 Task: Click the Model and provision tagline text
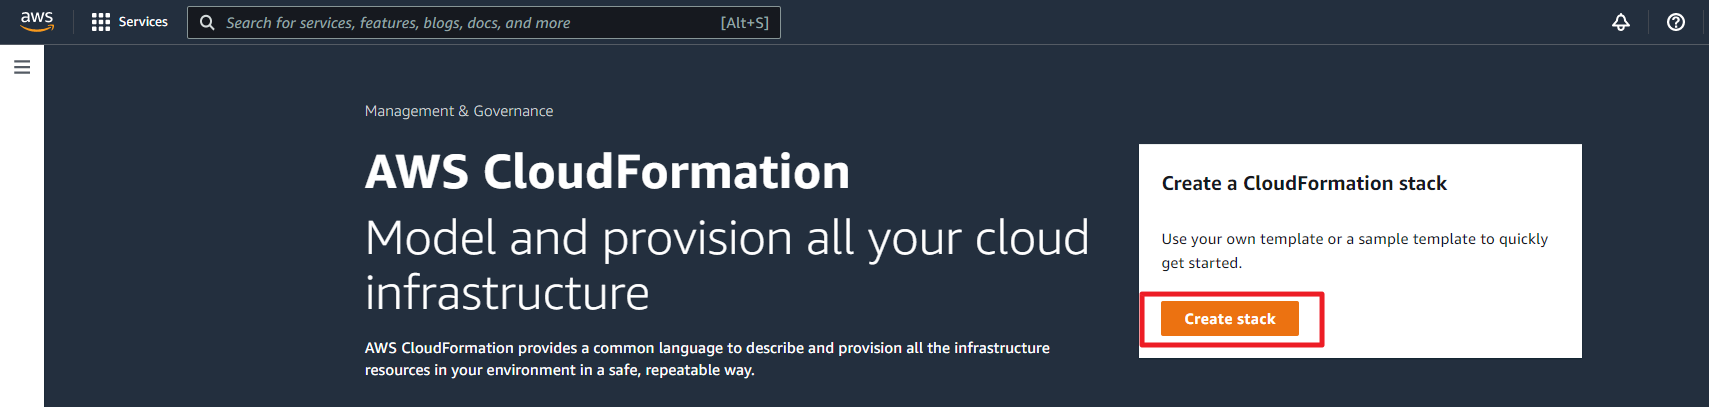tap(727, 238)
